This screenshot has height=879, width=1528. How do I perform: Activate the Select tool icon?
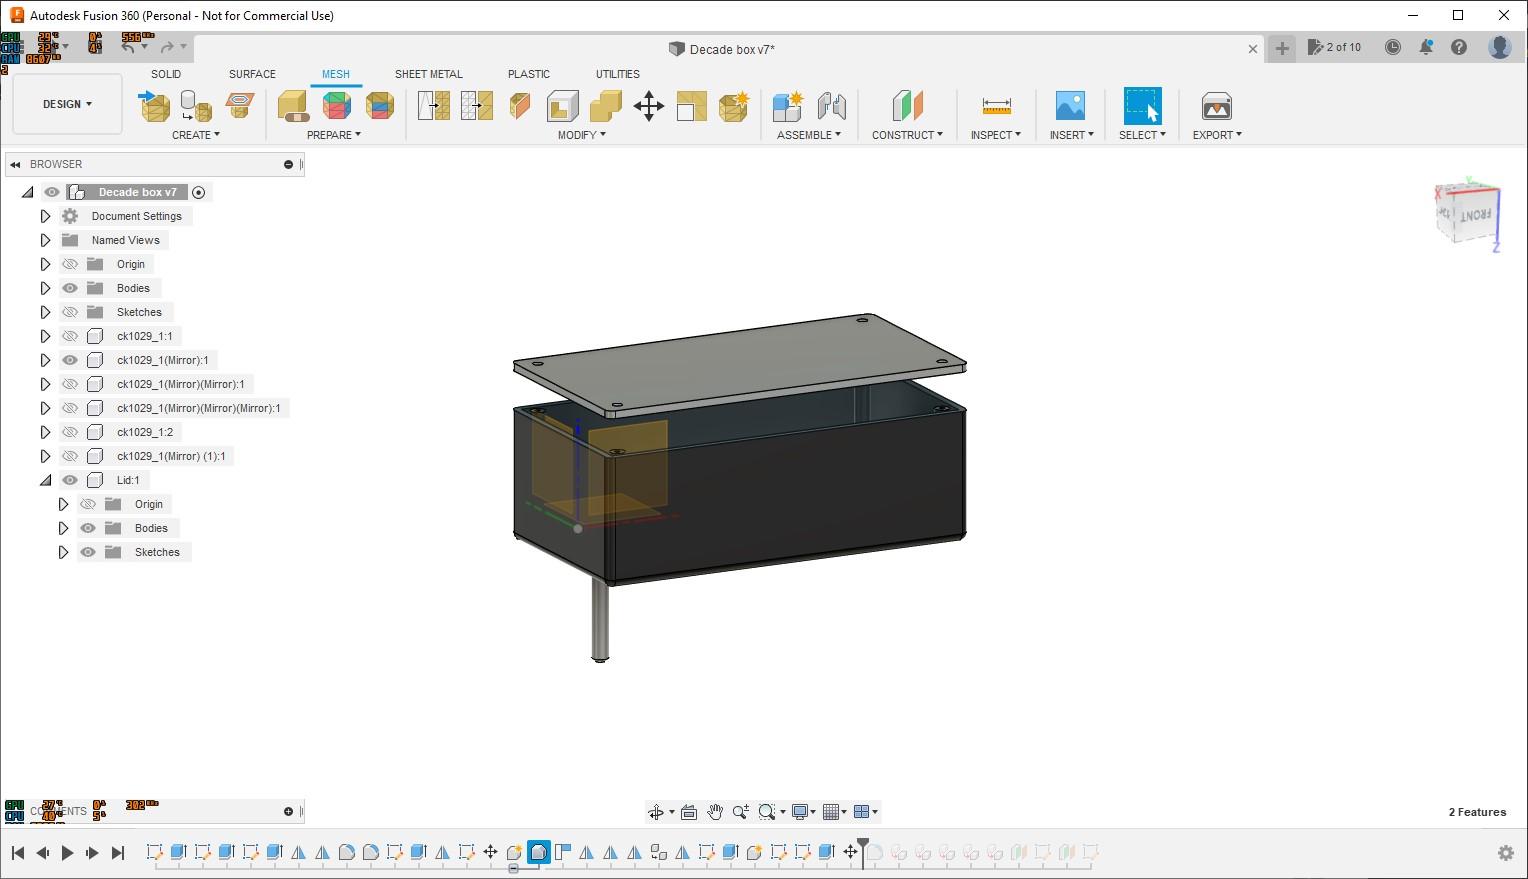click(1142, 106)
